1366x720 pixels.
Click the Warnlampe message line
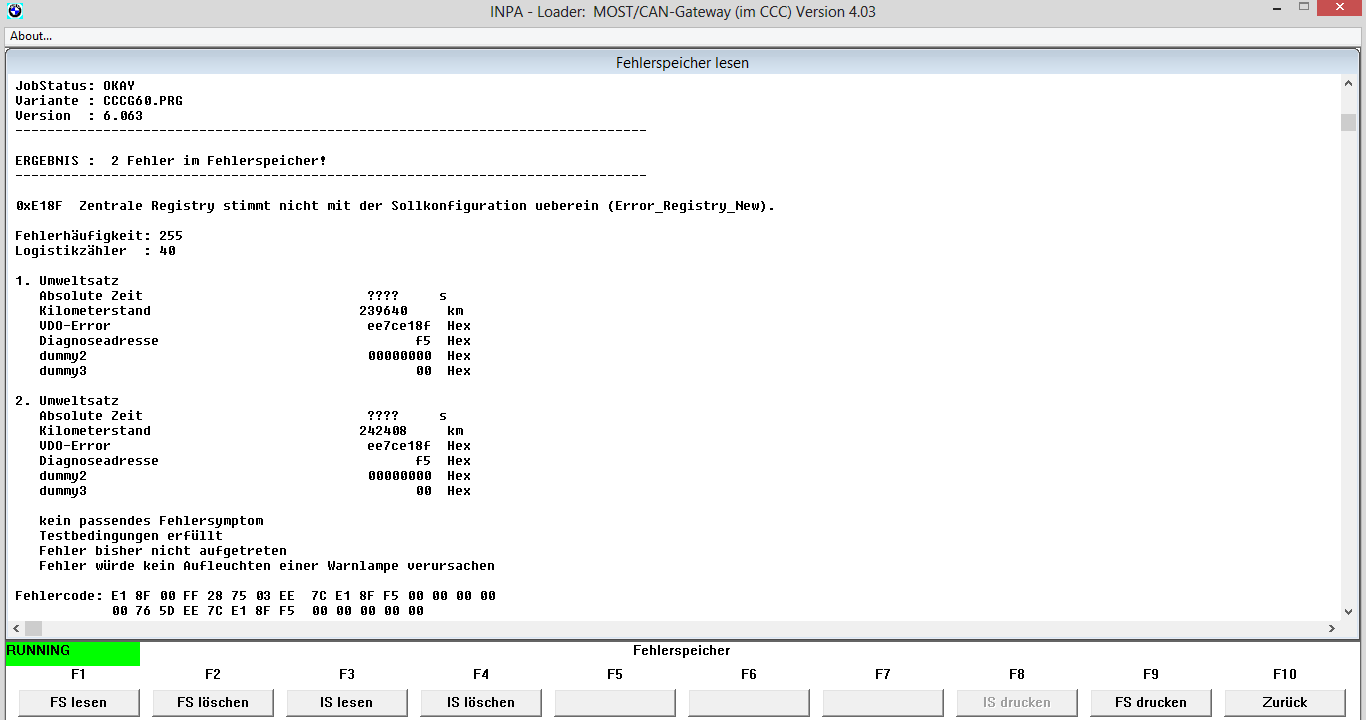(267, 566)
